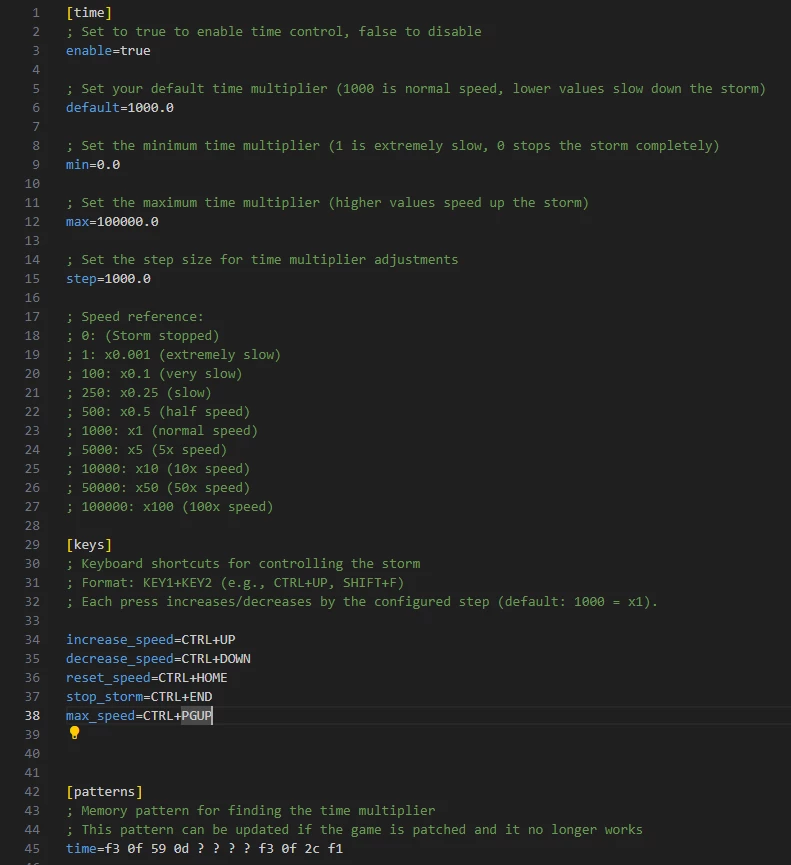
Task: Place cursor on the min=0.0 line
Action: (x=93, y=164)
